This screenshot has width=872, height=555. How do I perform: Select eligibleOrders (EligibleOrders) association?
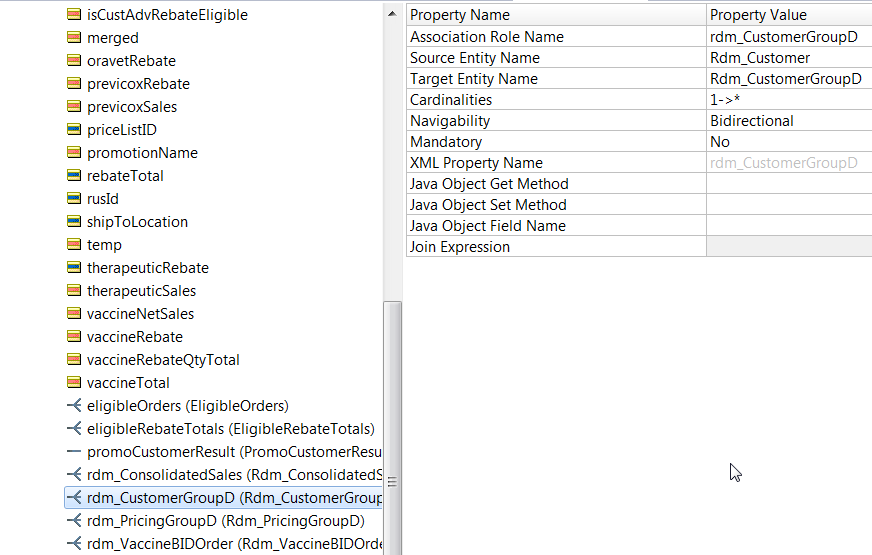(x=188, y=405)
